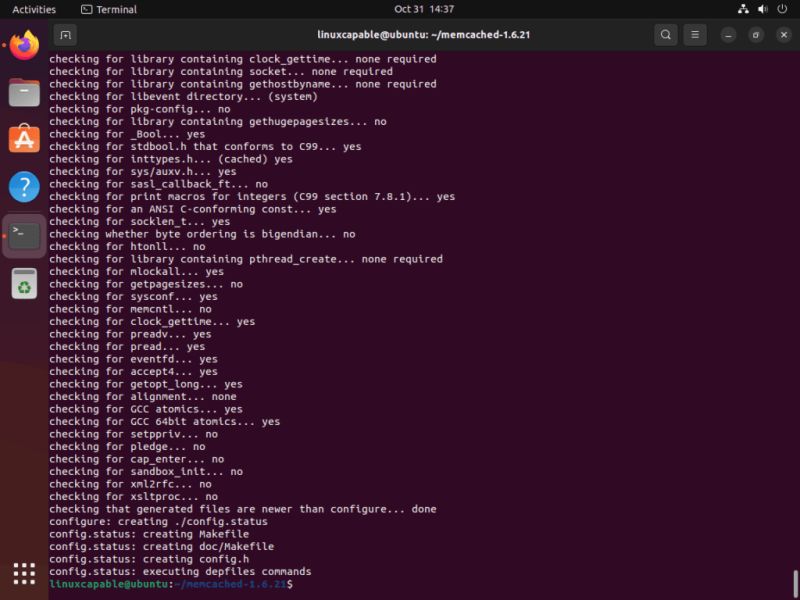800x600 pixels.
Task: Toggle the terminal restore-down window state
Action: point(755,34)
